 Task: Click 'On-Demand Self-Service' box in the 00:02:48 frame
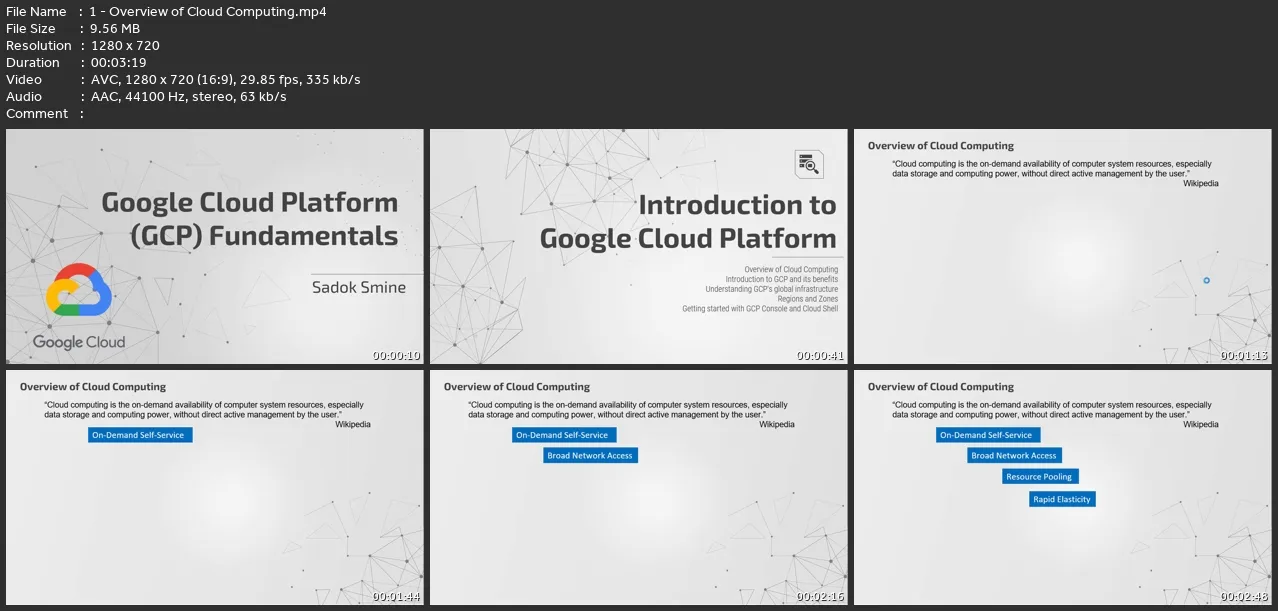[x=987, y=435]
